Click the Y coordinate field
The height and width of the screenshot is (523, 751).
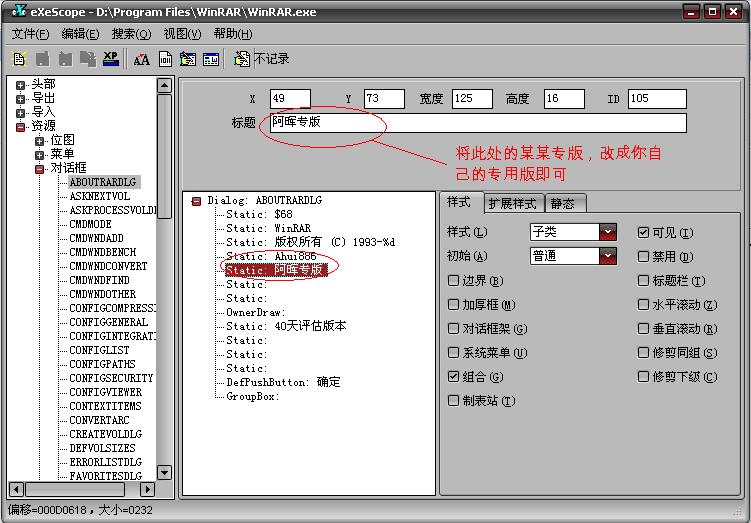click(384, 99)
